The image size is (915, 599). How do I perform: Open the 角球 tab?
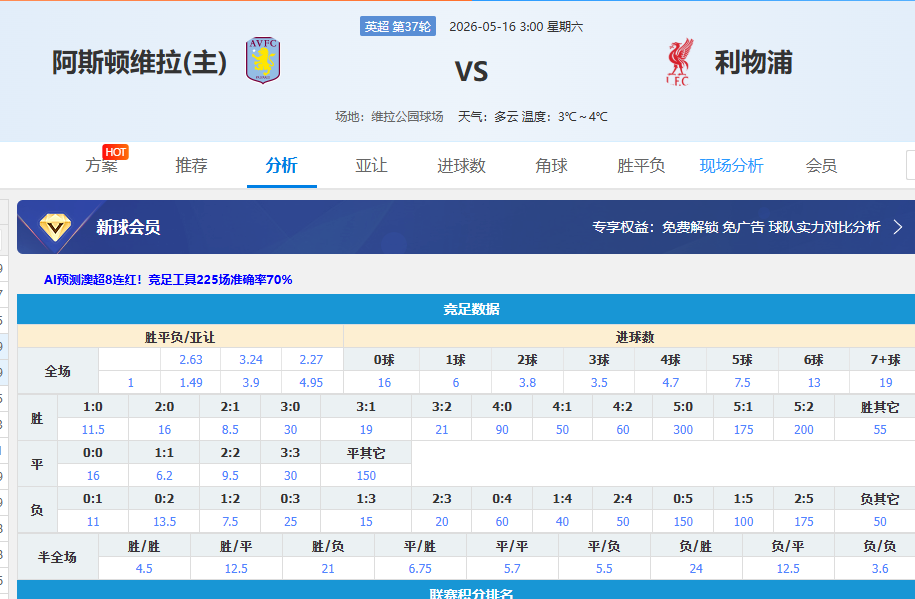(x=551, y=166)
